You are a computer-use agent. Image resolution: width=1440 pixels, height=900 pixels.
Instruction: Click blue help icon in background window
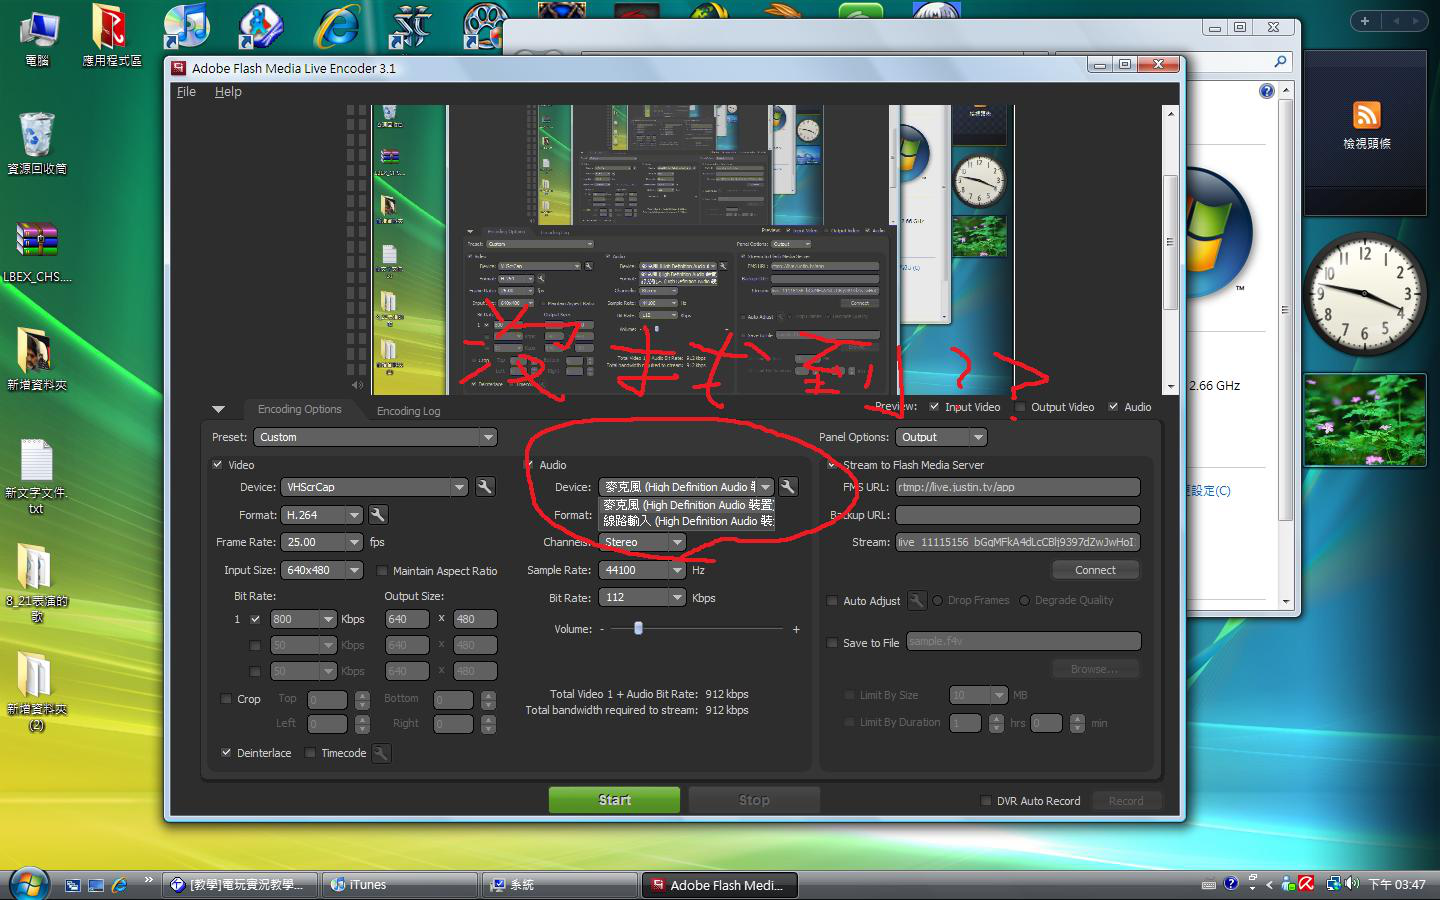pos(1267,91)
